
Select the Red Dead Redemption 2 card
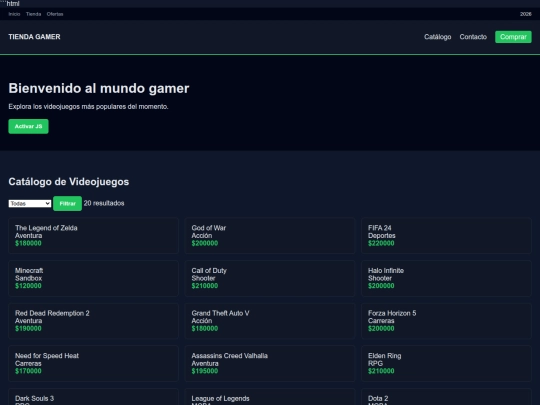[93, 321]
